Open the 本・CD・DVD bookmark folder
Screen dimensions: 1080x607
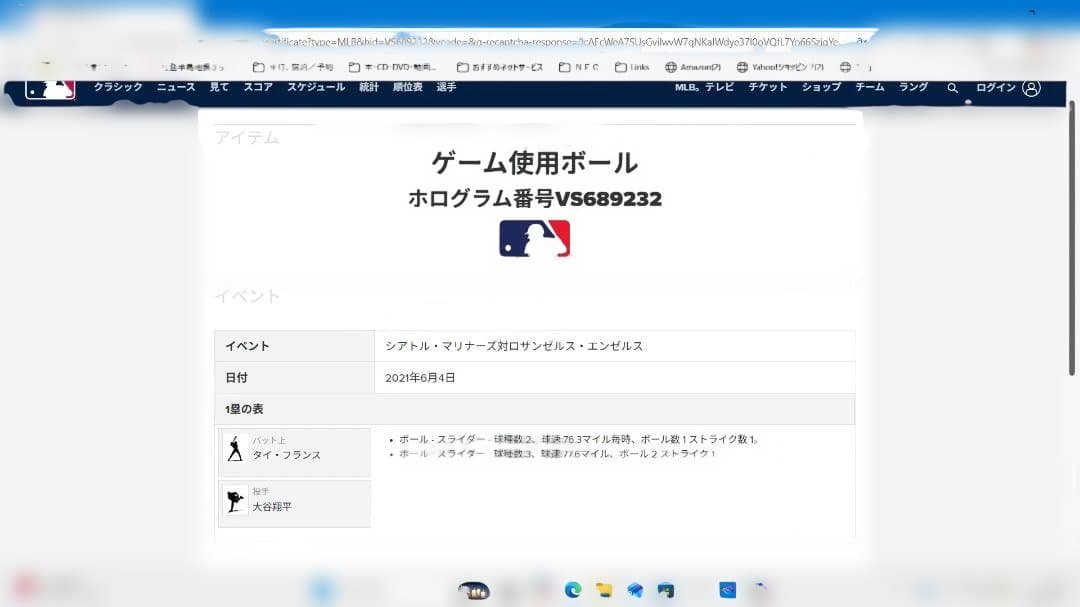393,67
